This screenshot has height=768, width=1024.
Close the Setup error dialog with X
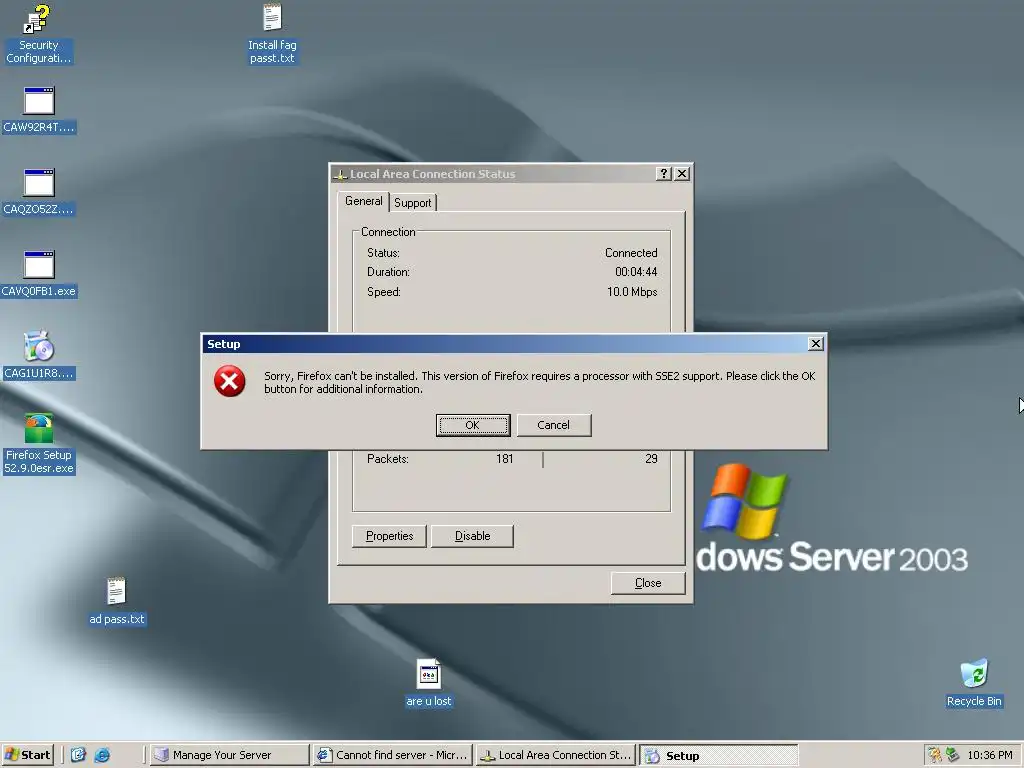pos(816,344)
